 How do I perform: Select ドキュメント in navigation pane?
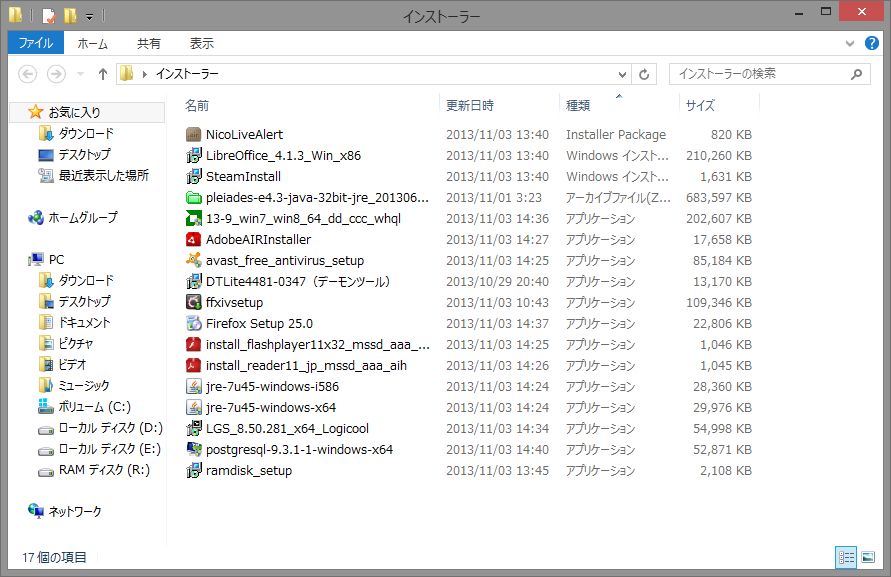pyautogui.click(x=85, y=323)
